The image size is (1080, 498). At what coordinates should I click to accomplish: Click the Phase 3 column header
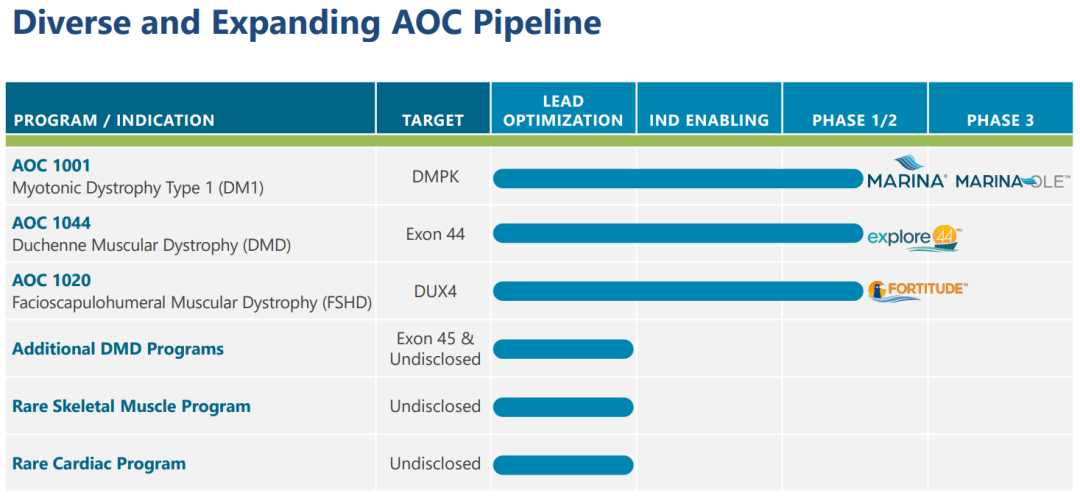tap(1000, 120)
